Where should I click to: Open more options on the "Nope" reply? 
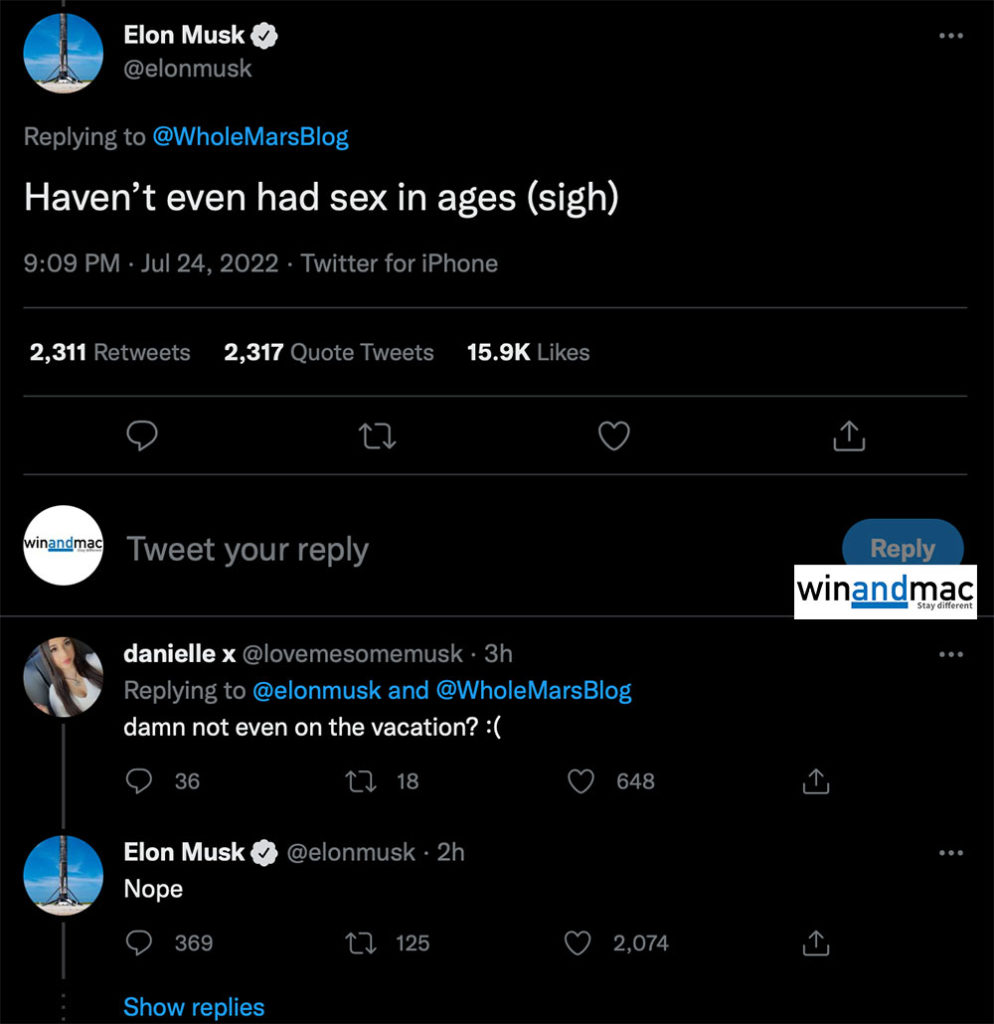click(952, 852)
